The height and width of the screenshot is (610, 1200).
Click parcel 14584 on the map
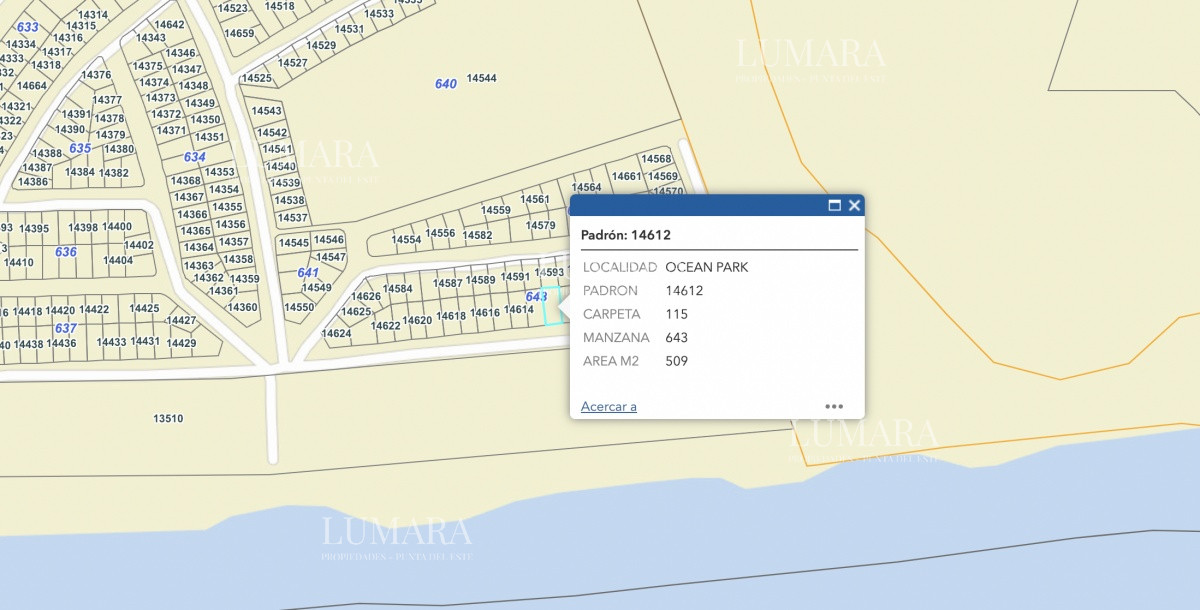(x=398, y=289)
